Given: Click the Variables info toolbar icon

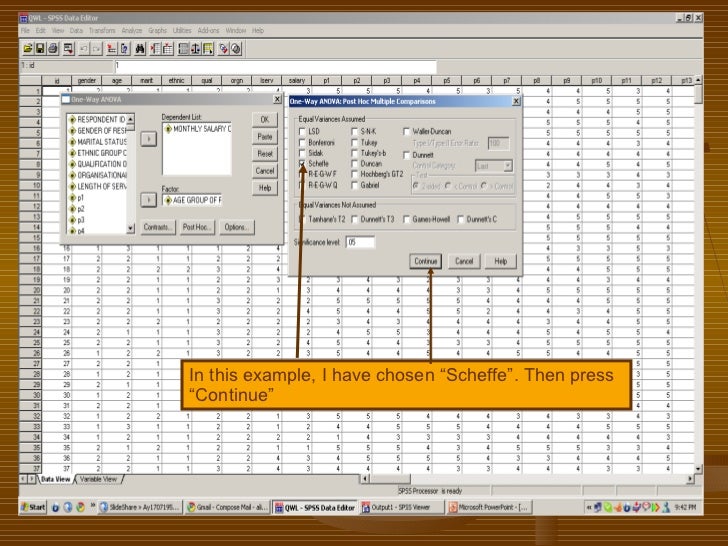Looking at the screenshot, I should click(x=124, y=49).
